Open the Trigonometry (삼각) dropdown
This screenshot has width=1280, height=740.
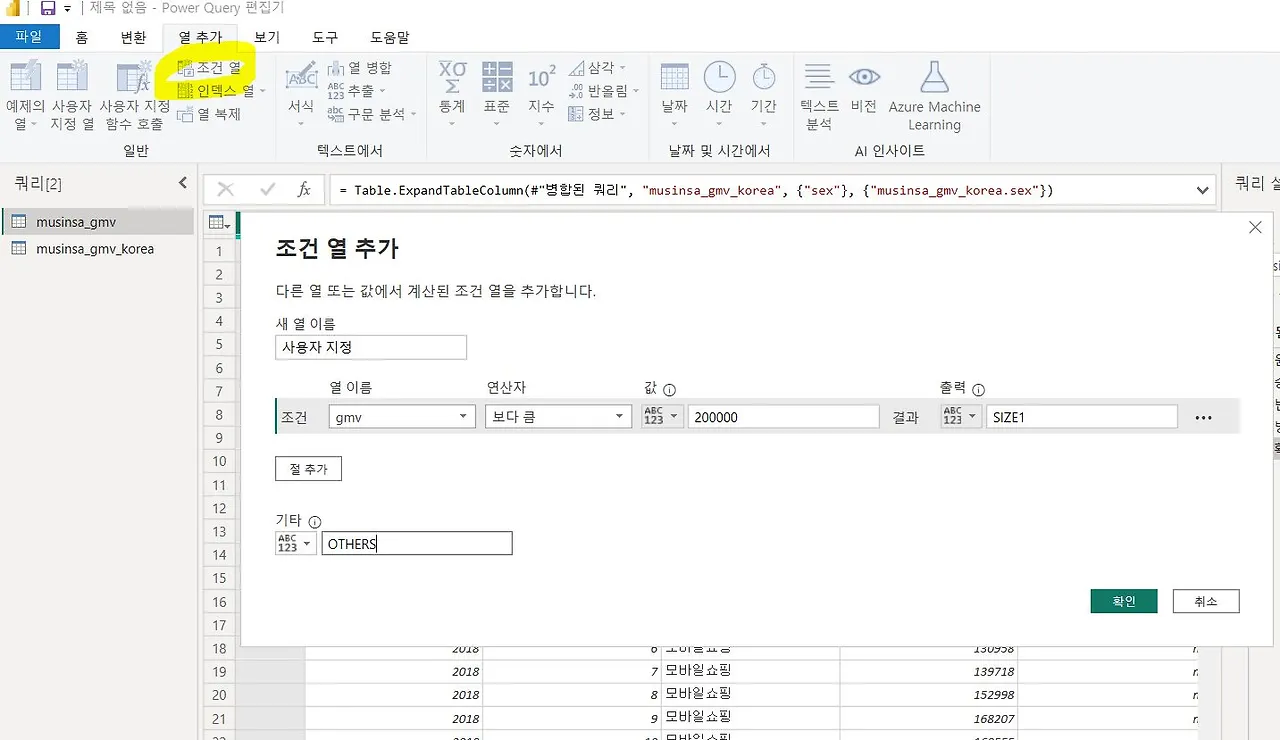pyautogui.click(x=597, y=68)
